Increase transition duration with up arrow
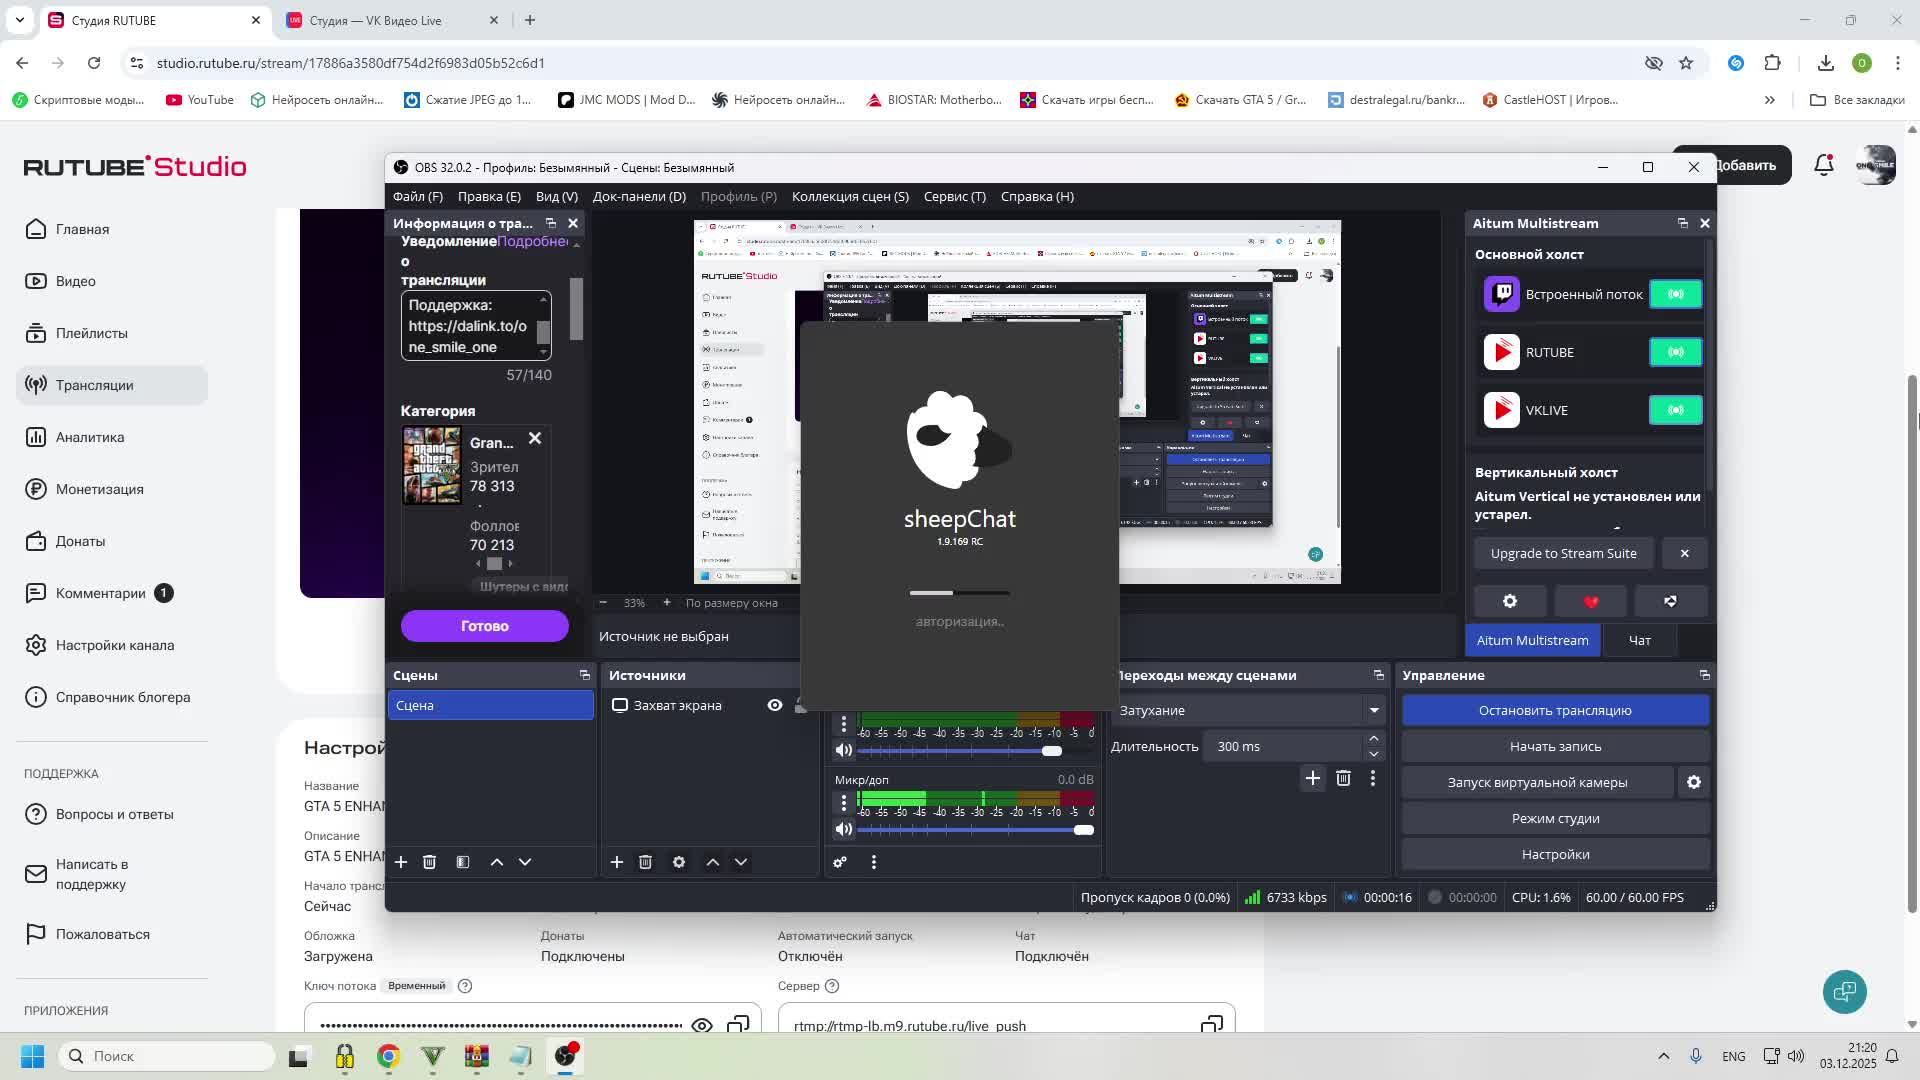The image size is (1920, 1080). tap(1374, 739)
